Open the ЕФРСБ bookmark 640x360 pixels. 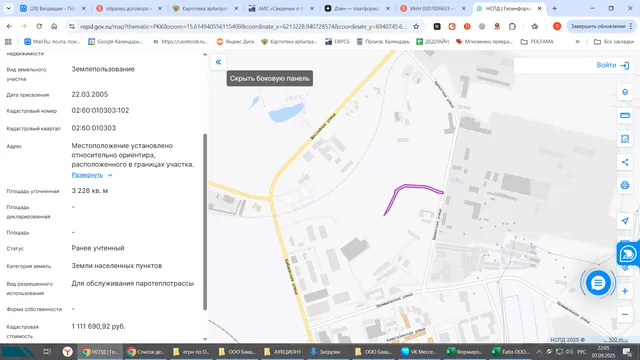point(337,42)
